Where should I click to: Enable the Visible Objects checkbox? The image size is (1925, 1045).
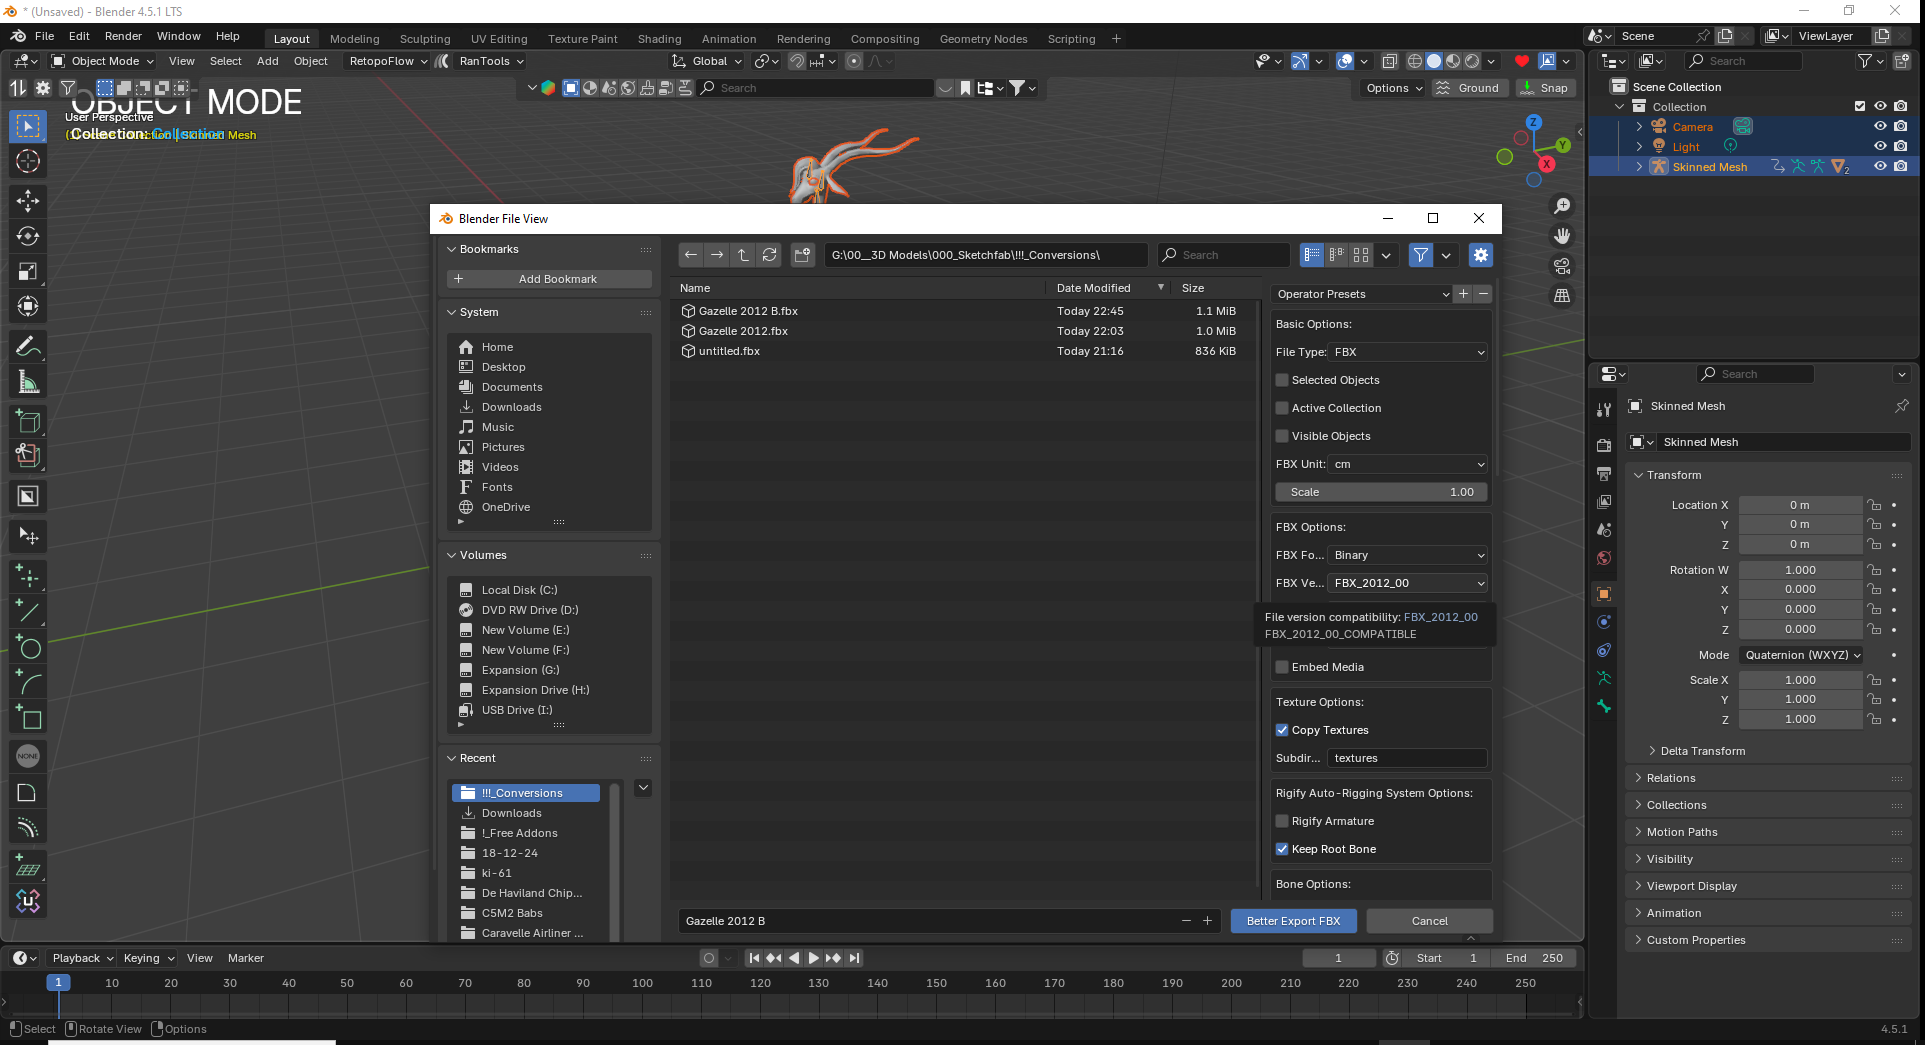click(x=1282, y=436)
